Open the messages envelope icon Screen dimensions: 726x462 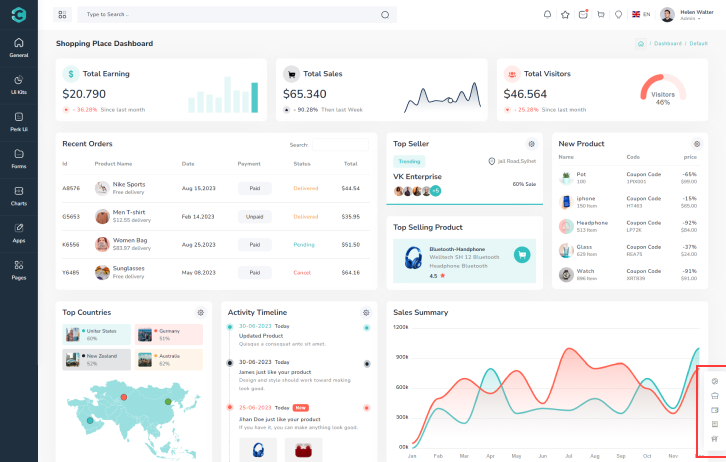click(582, 15)
